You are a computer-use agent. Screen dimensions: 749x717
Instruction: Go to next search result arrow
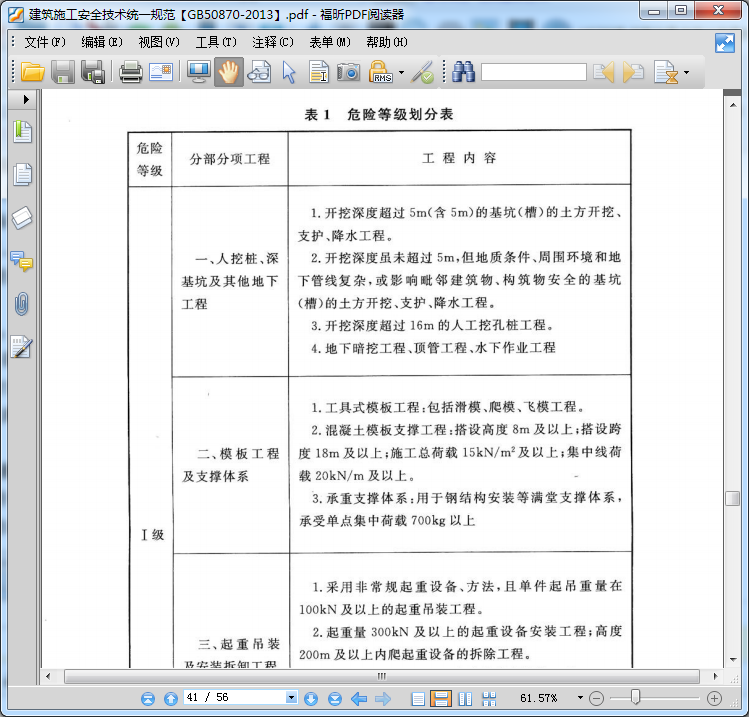click(x=633, y=73)
